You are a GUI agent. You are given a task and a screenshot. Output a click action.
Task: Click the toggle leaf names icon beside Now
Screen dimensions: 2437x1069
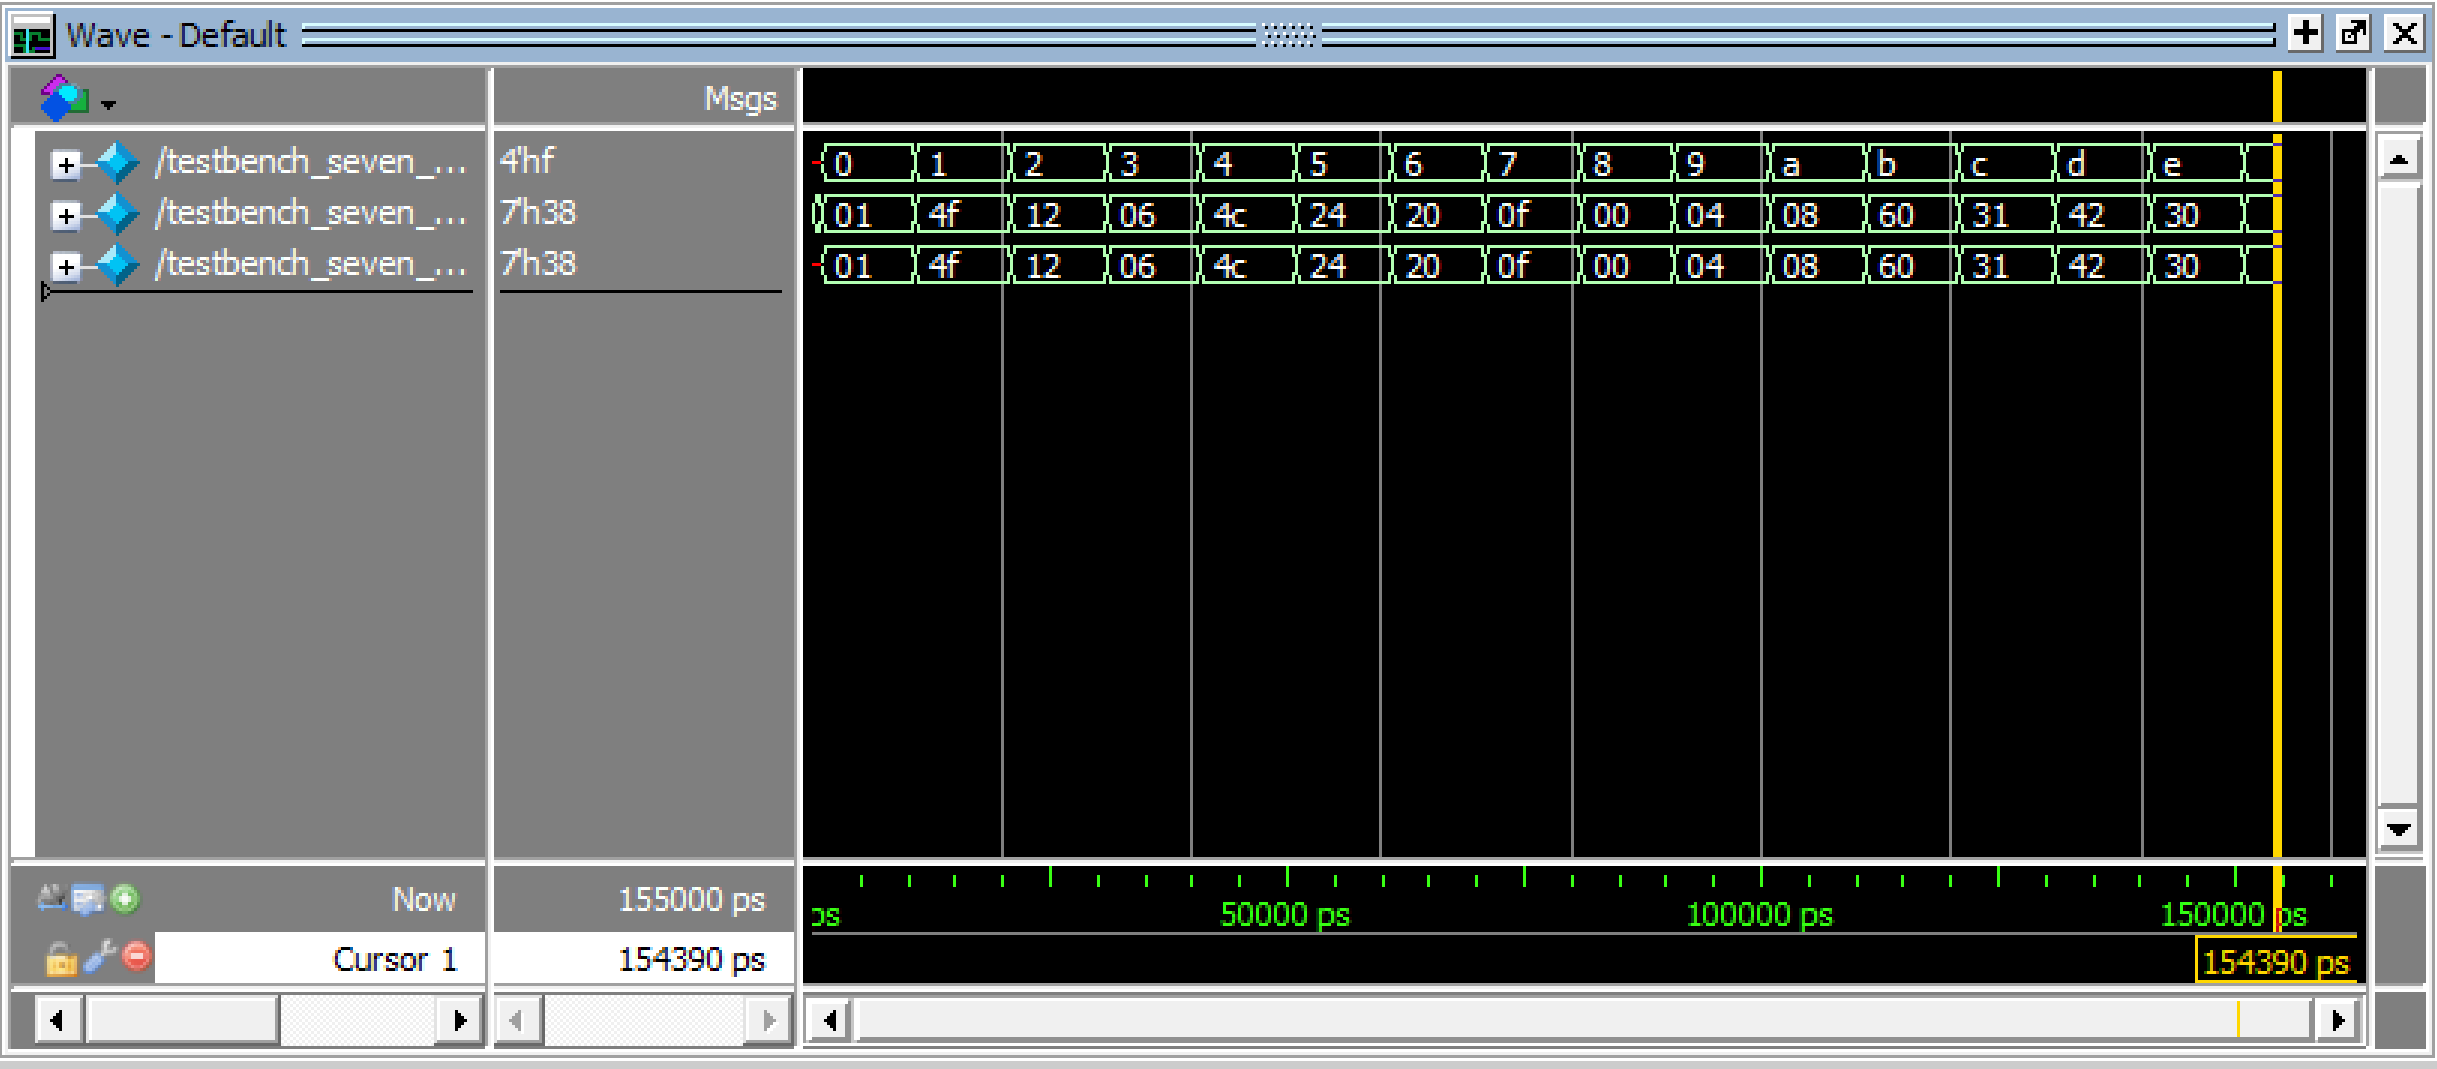tap(51, 899)
